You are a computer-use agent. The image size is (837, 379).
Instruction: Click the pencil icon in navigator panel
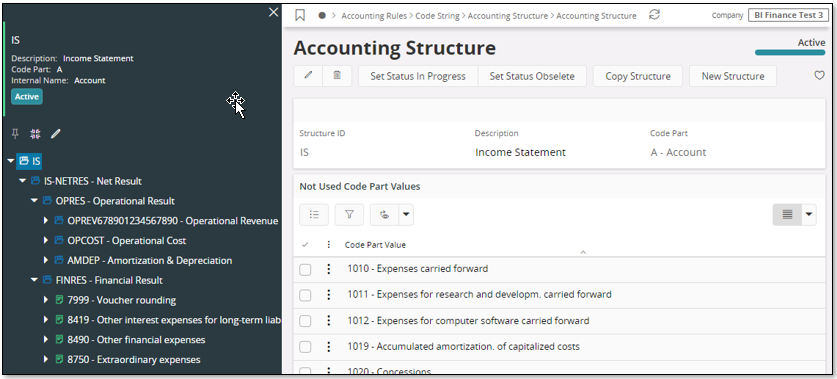(x=56, y=134)
